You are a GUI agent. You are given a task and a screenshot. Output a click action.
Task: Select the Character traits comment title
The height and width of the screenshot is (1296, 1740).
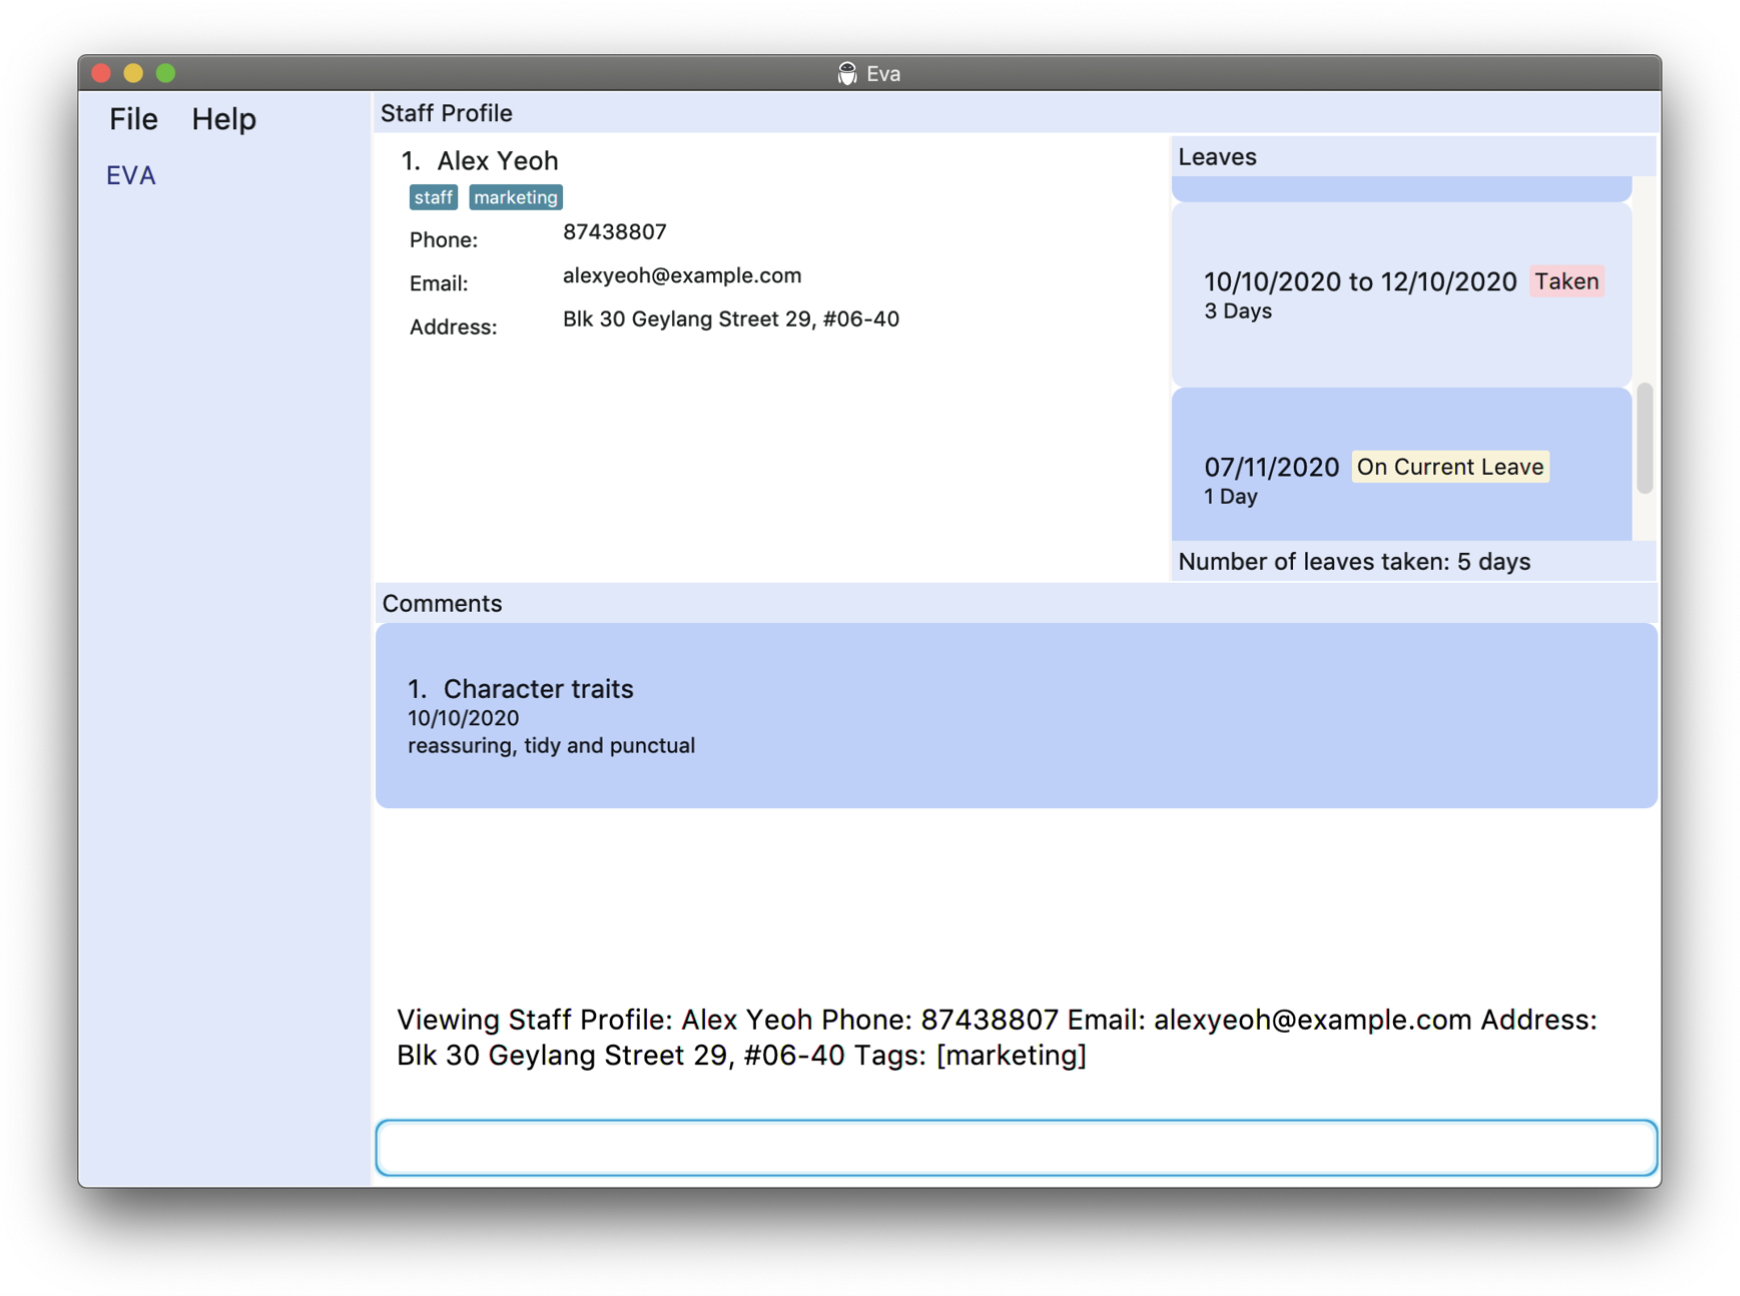point(538,689)
